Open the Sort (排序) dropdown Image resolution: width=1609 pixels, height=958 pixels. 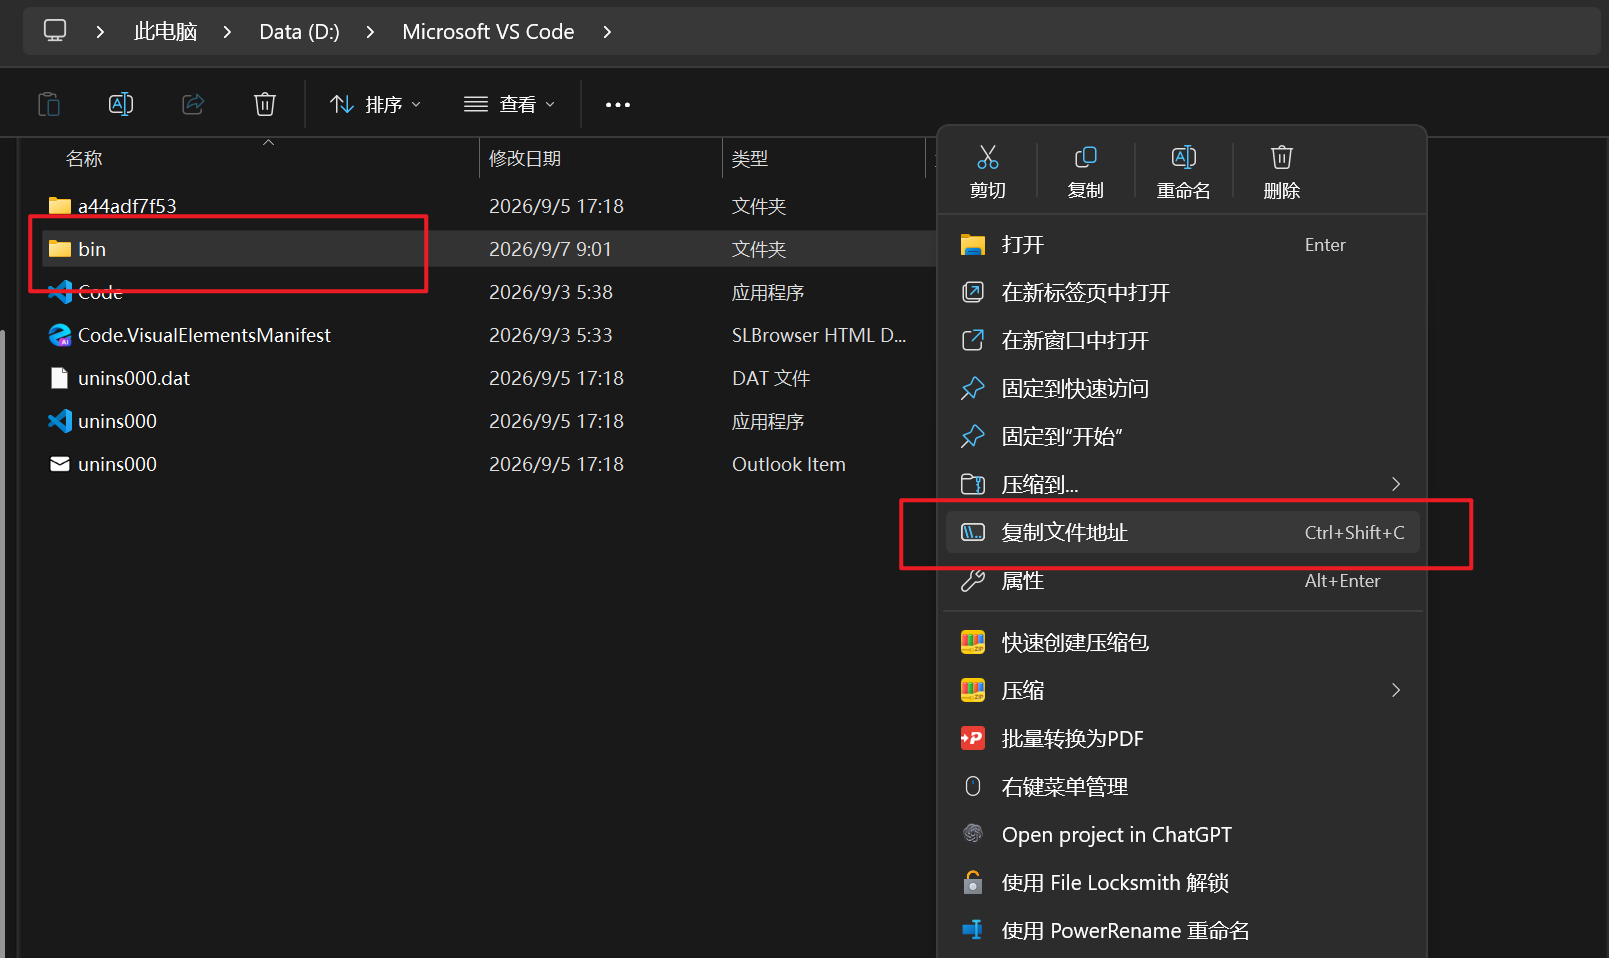pyautogui.click(x=376, y=104)
